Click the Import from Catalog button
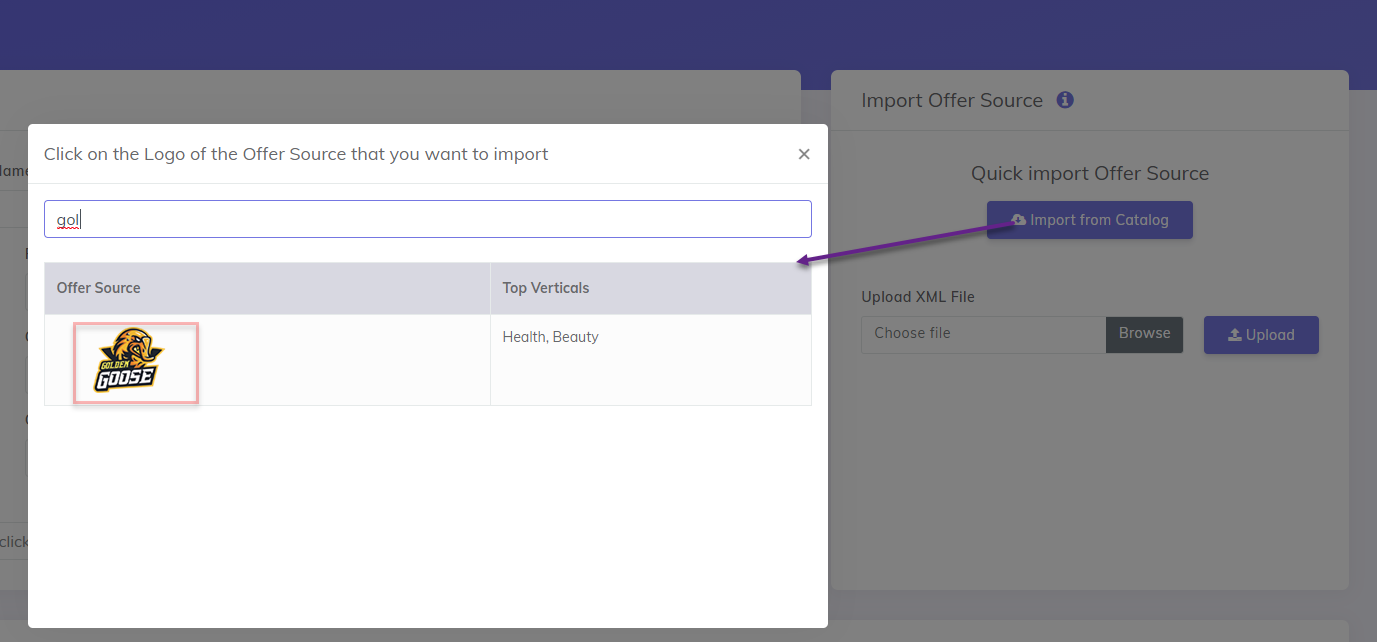The image size is (1377, 642). (1090, 220)
